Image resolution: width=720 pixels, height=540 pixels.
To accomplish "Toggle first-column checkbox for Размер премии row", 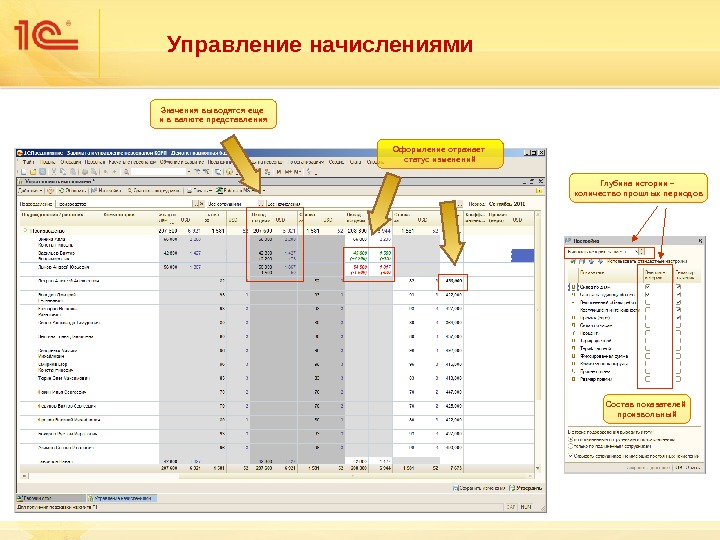I will 648,379.
